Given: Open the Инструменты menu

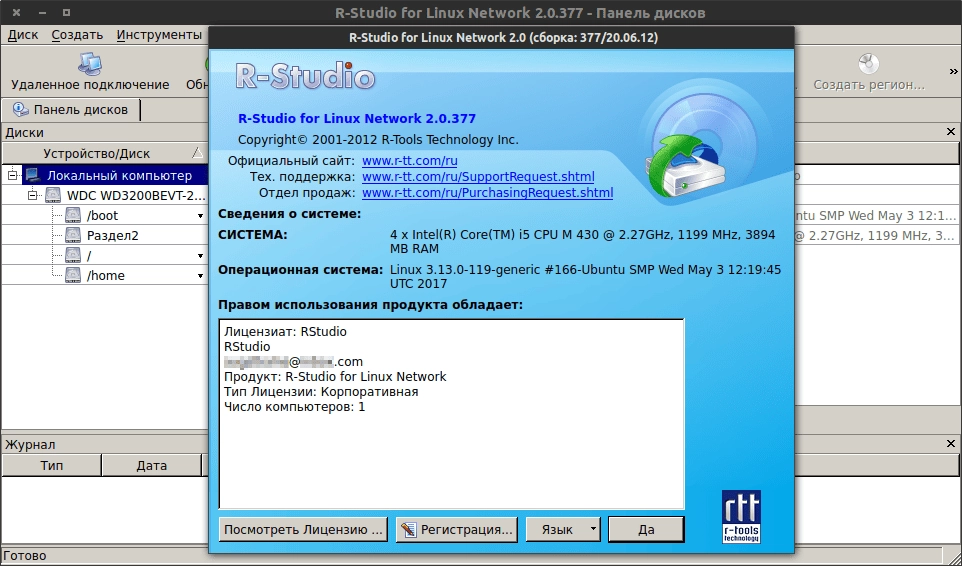Looking at the screenshot, I should click(160, 35).
